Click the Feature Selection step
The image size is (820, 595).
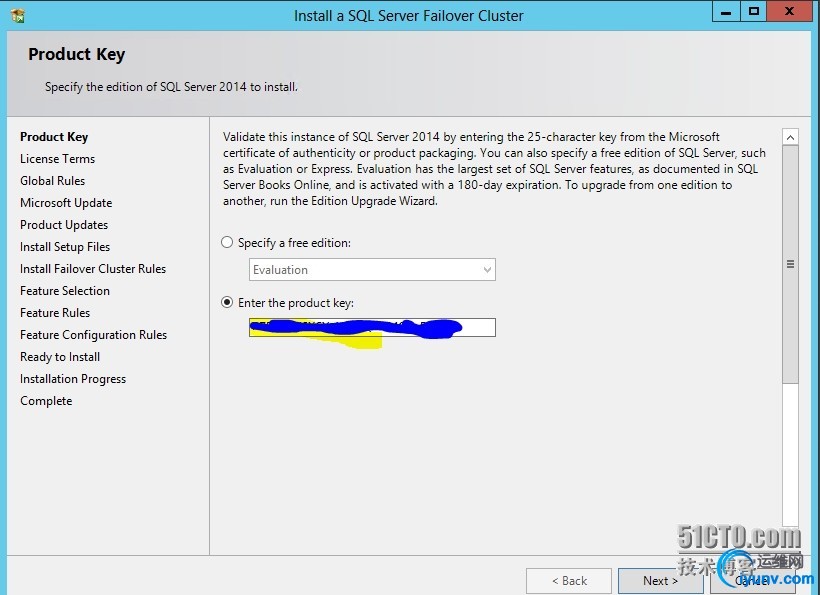coord(65,291)
